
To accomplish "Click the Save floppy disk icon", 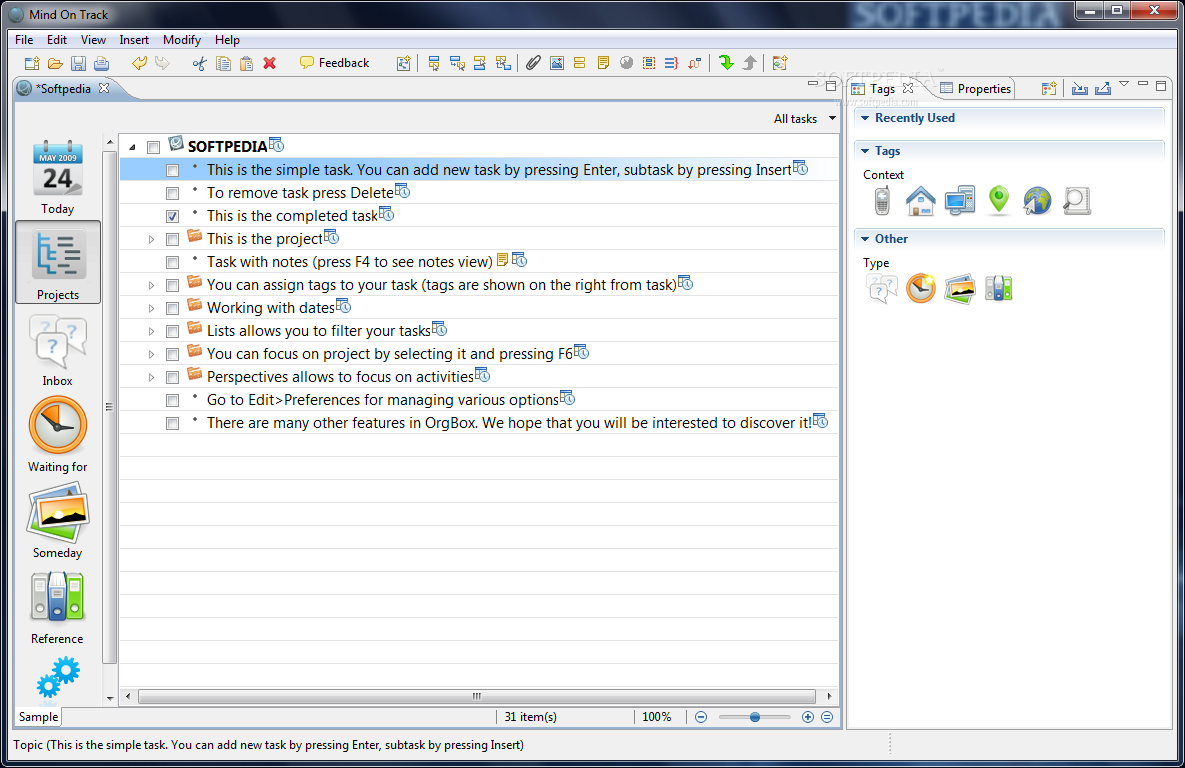I will (x=79, y=63).
